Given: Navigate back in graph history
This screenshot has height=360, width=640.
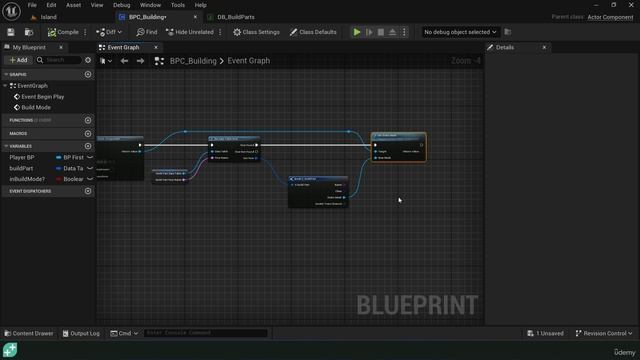Looking at the screenshot, I should coord(124,61).
